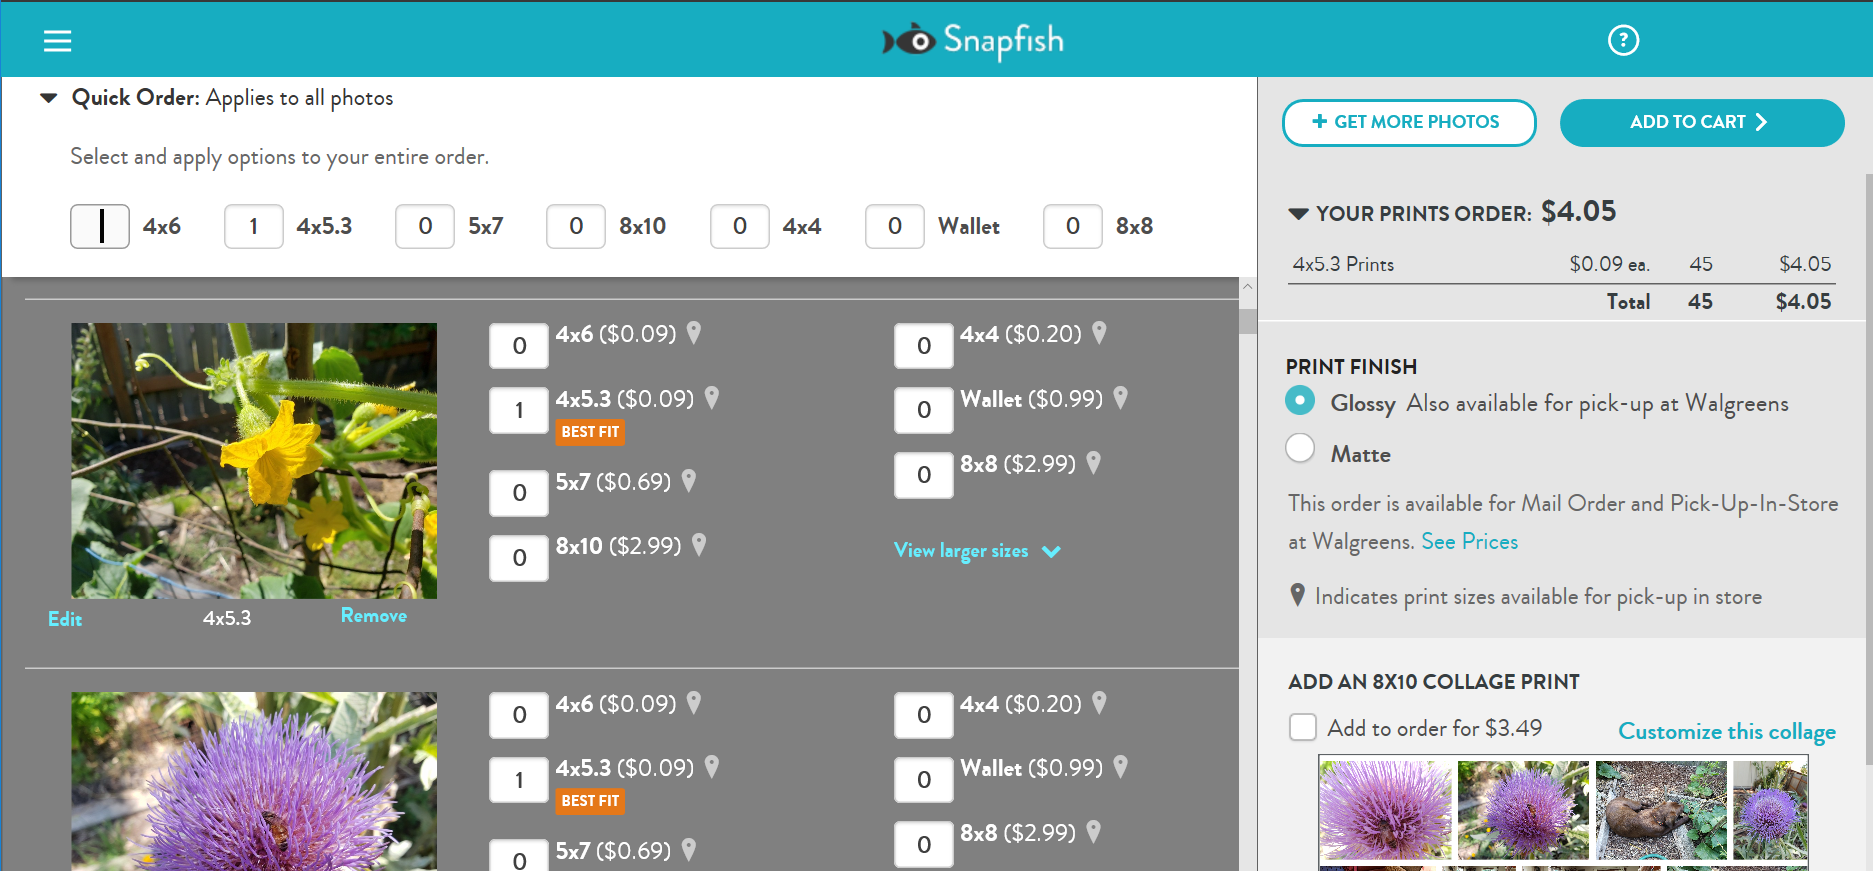The height and width of the screenshot is (871, 1873).
Task: Click pin icon beside first photo 4x5.3
Action: (x=712, y=398)
